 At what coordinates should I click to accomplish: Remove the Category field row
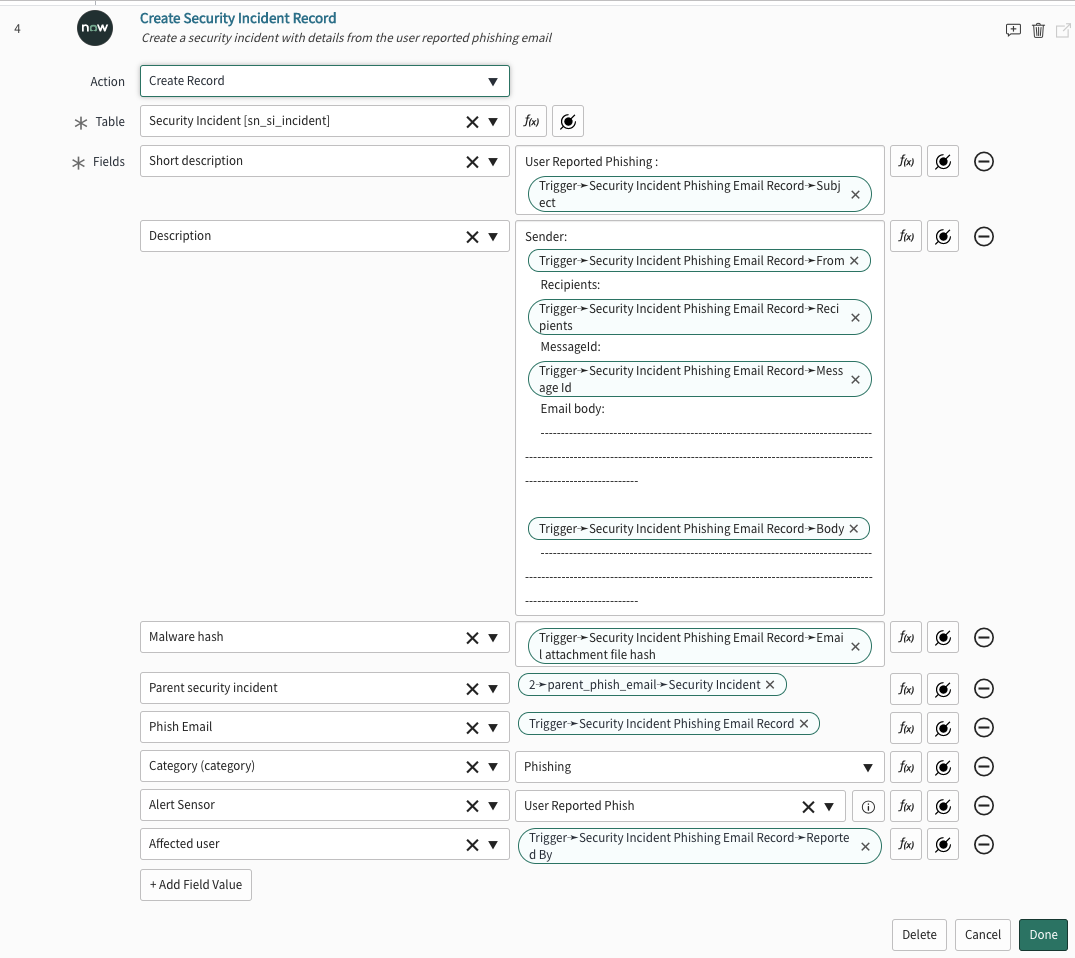pyautogui.click(x=984, y=767)
